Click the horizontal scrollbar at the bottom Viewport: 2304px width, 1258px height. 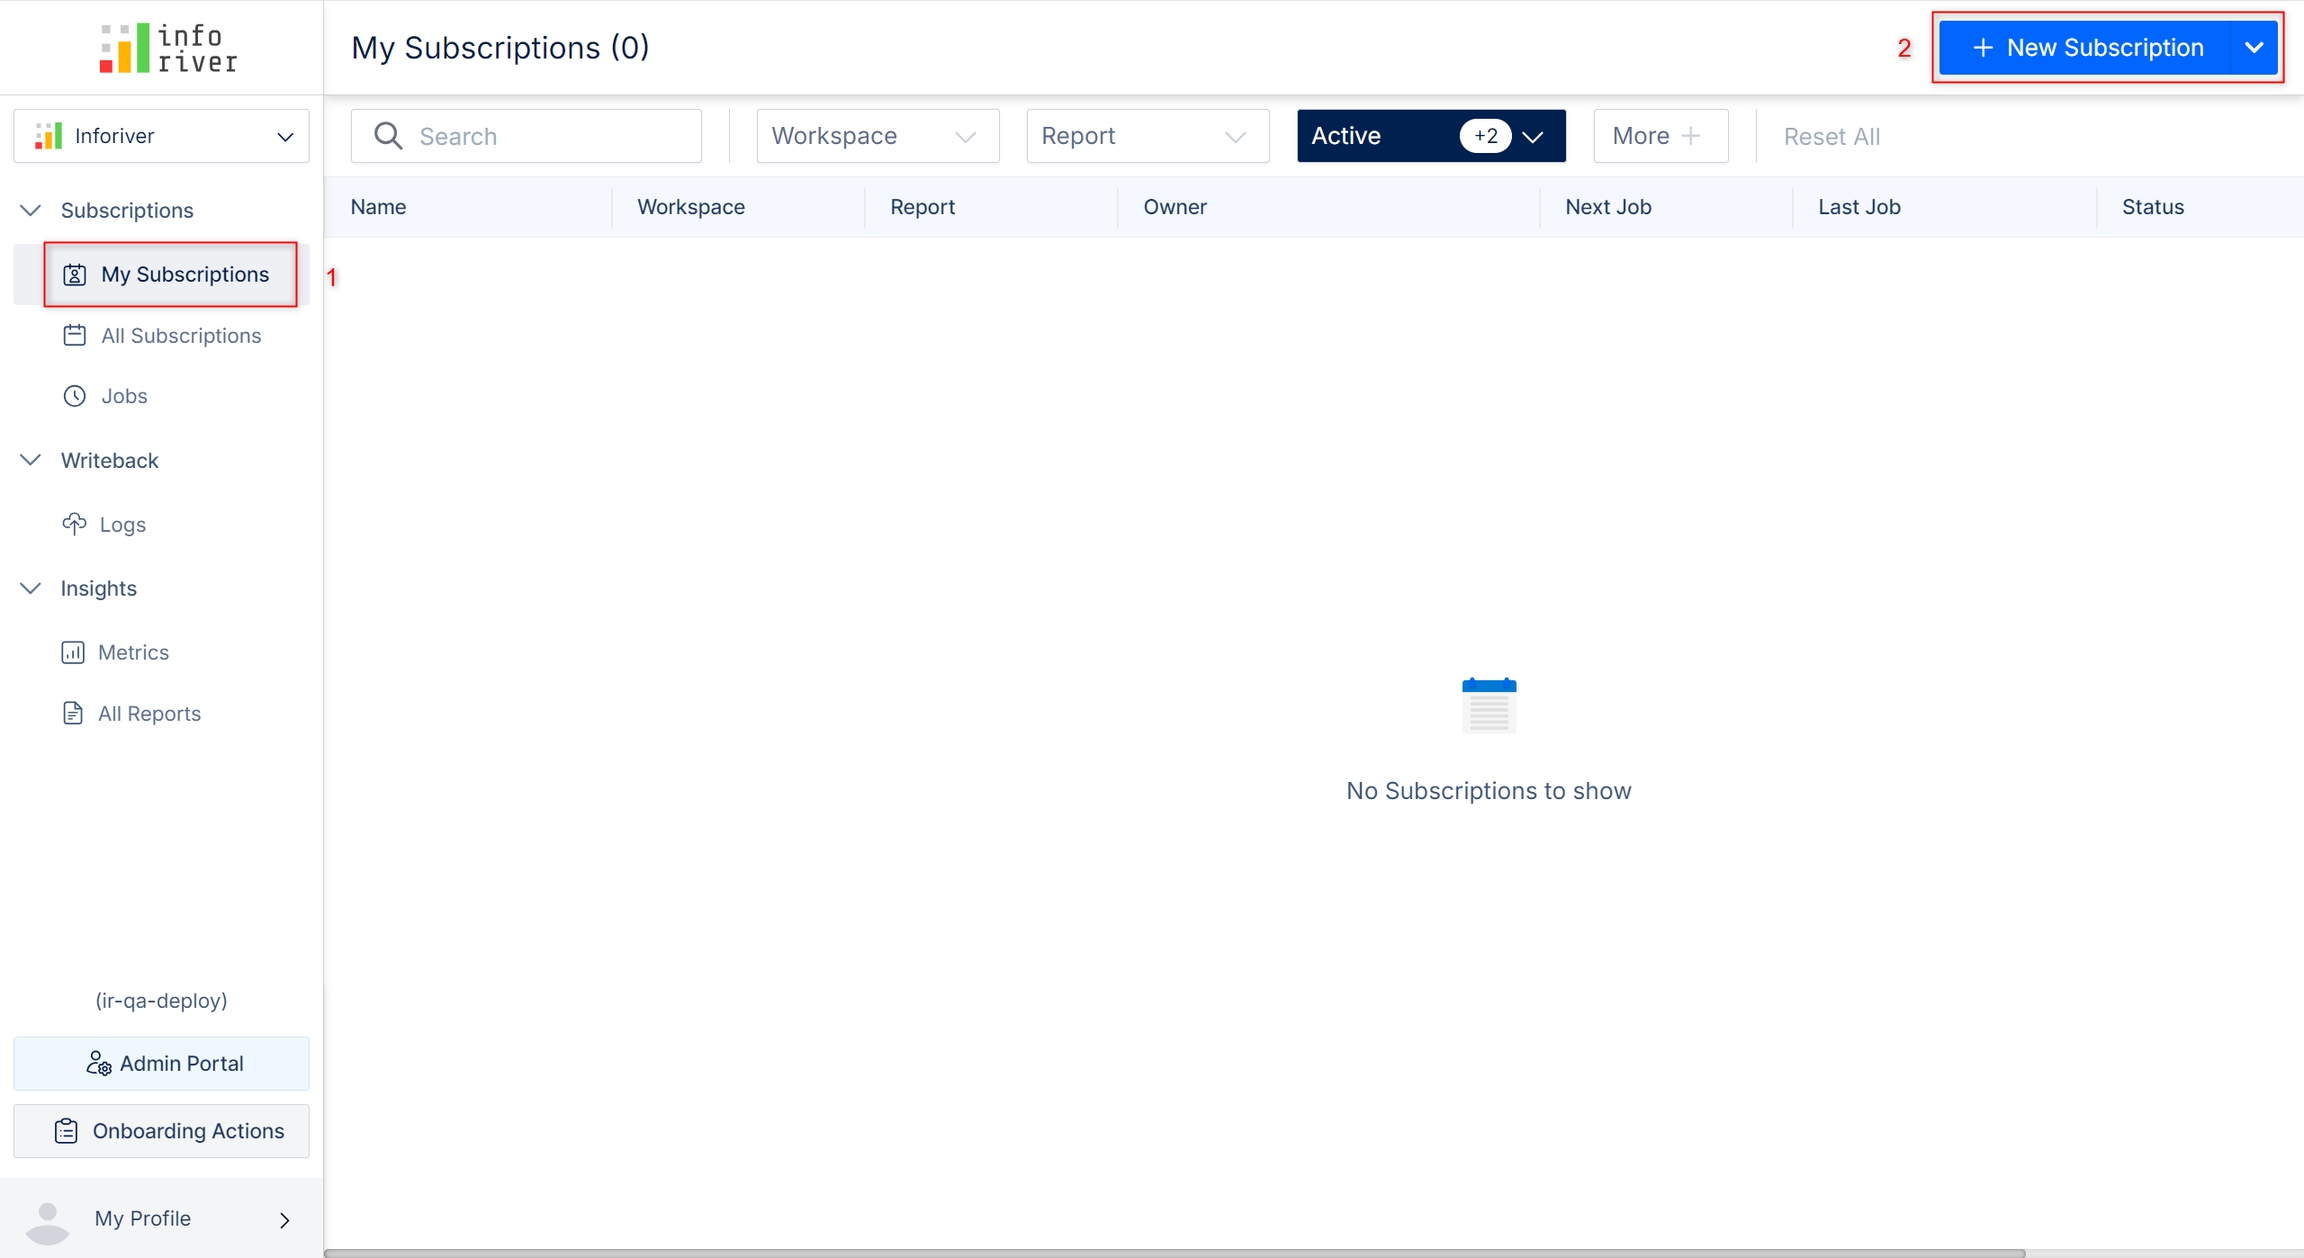coord(1174,1252)
